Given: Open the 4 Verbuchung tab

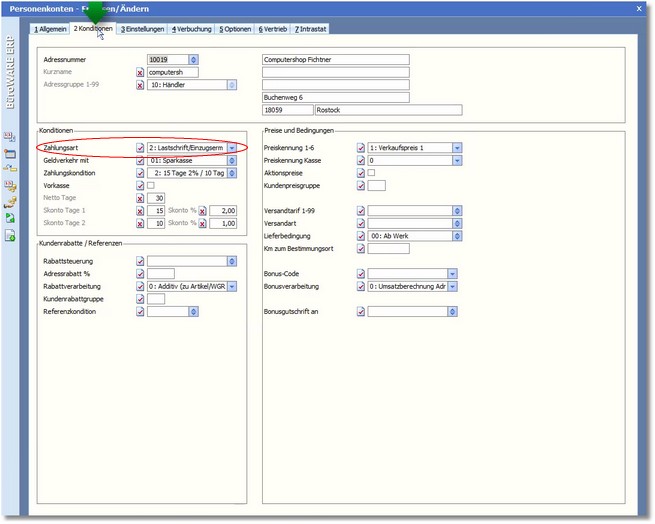Looking at the screenshot, I should coord(192,29).
